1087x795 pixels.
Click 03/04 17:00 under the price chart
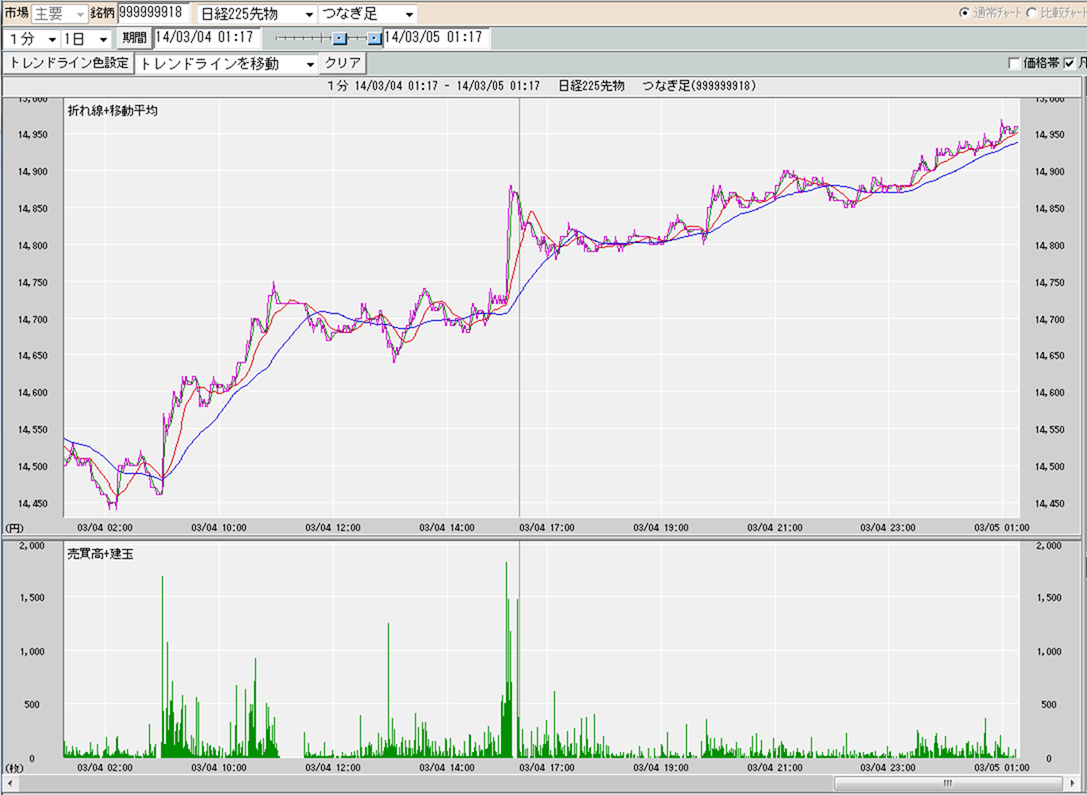pos(547,527)
